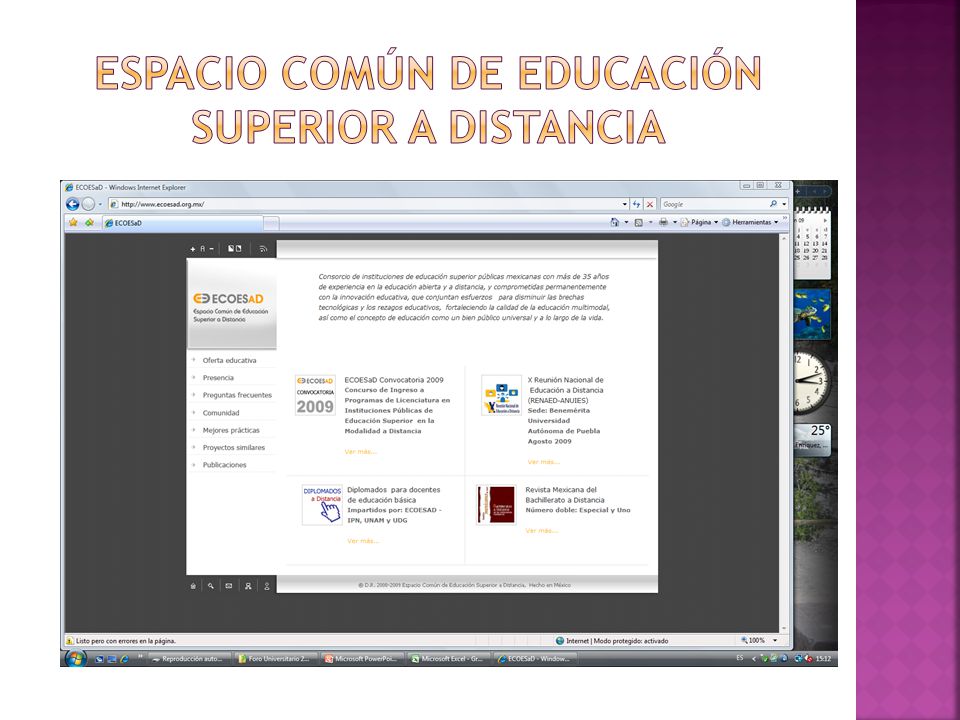
Task: Open Proyectos similares in the side menu
Action: 234,448
